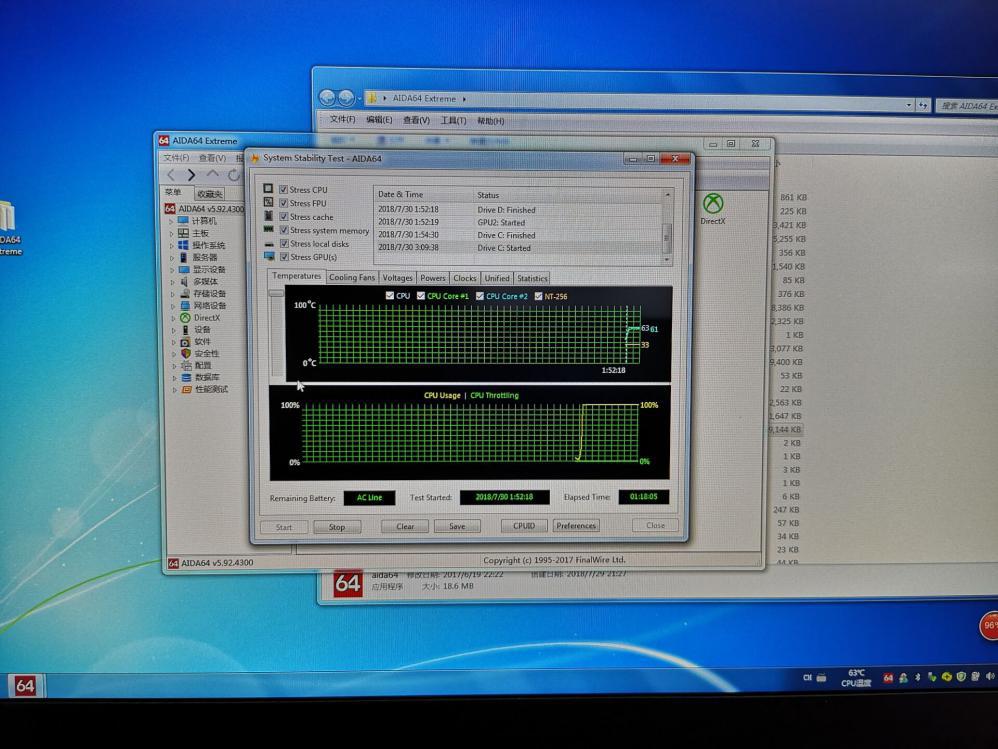Click the aida64 application icon in Explorer details pane
The image size is (998, 749).
click(x=348, y=584)
